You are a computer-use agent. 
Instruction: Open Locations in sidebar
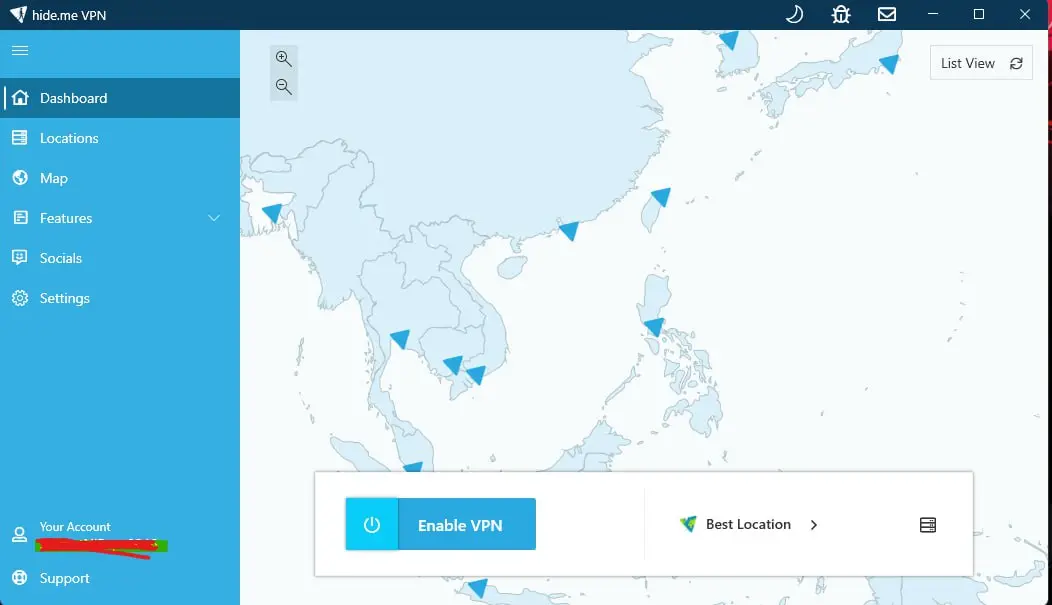pyautogui.click(x=120, y=138)
